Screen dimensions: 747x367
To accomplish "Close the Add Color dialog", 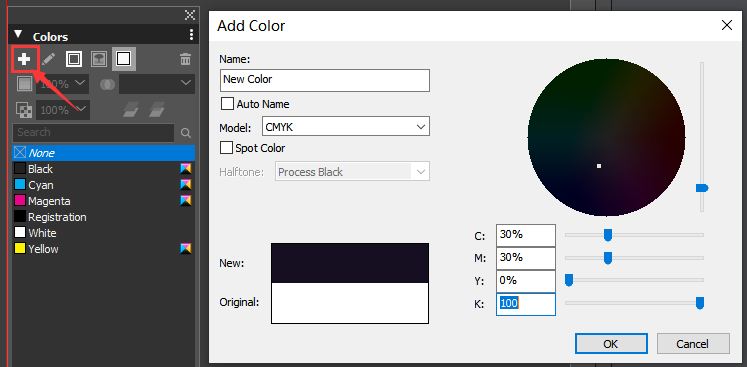I will pos(727,25).
